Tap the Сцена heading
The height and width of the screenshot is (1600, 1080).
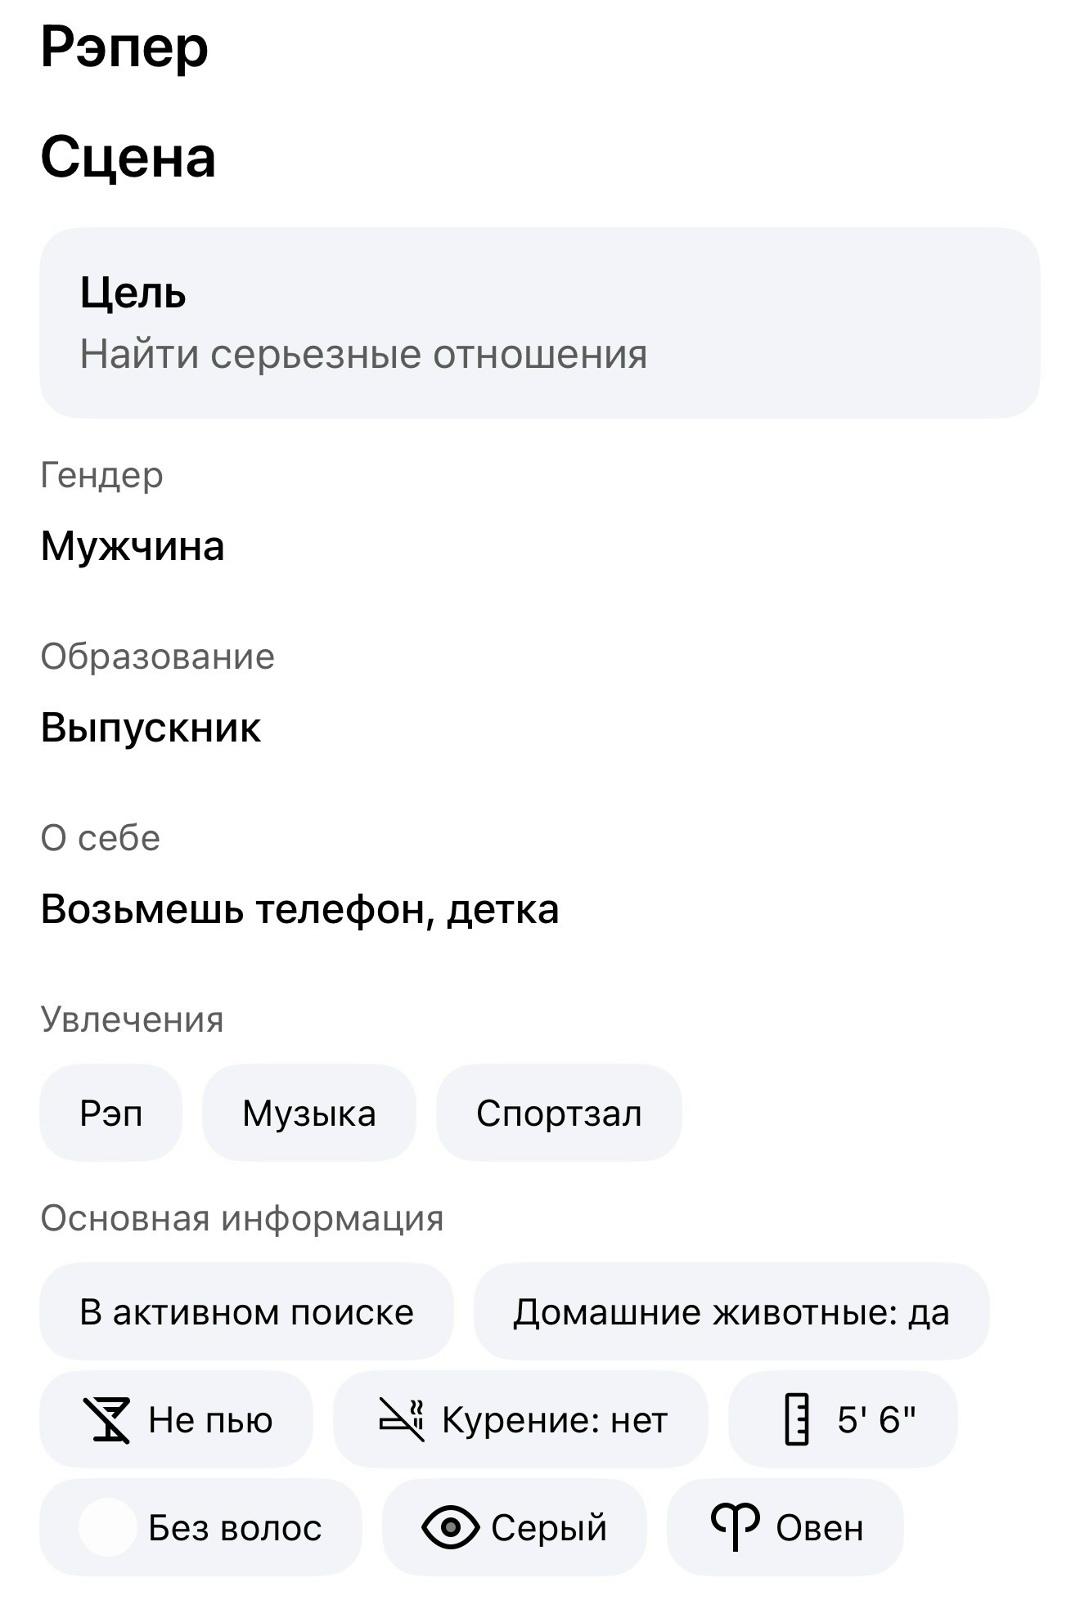(x=128, y=157)
